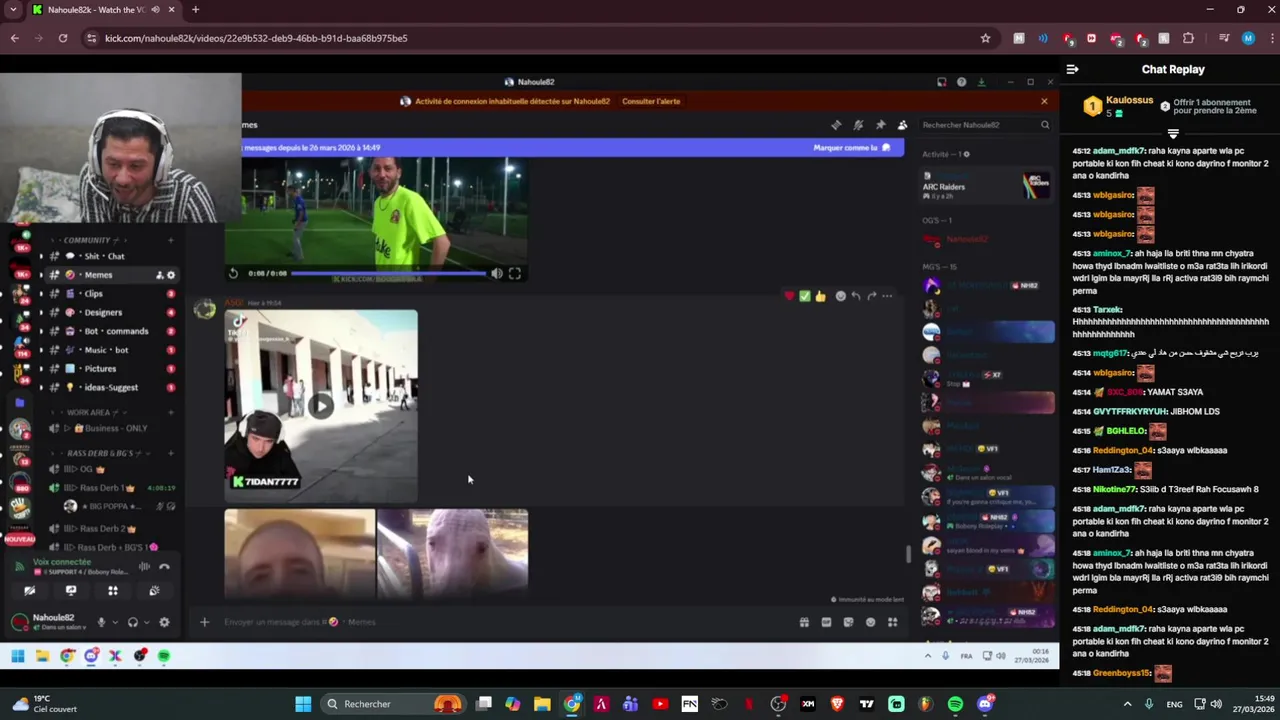Open the ideas-Suggest channel
Viewport: 1280px width, 720px height.
point(111,387)
